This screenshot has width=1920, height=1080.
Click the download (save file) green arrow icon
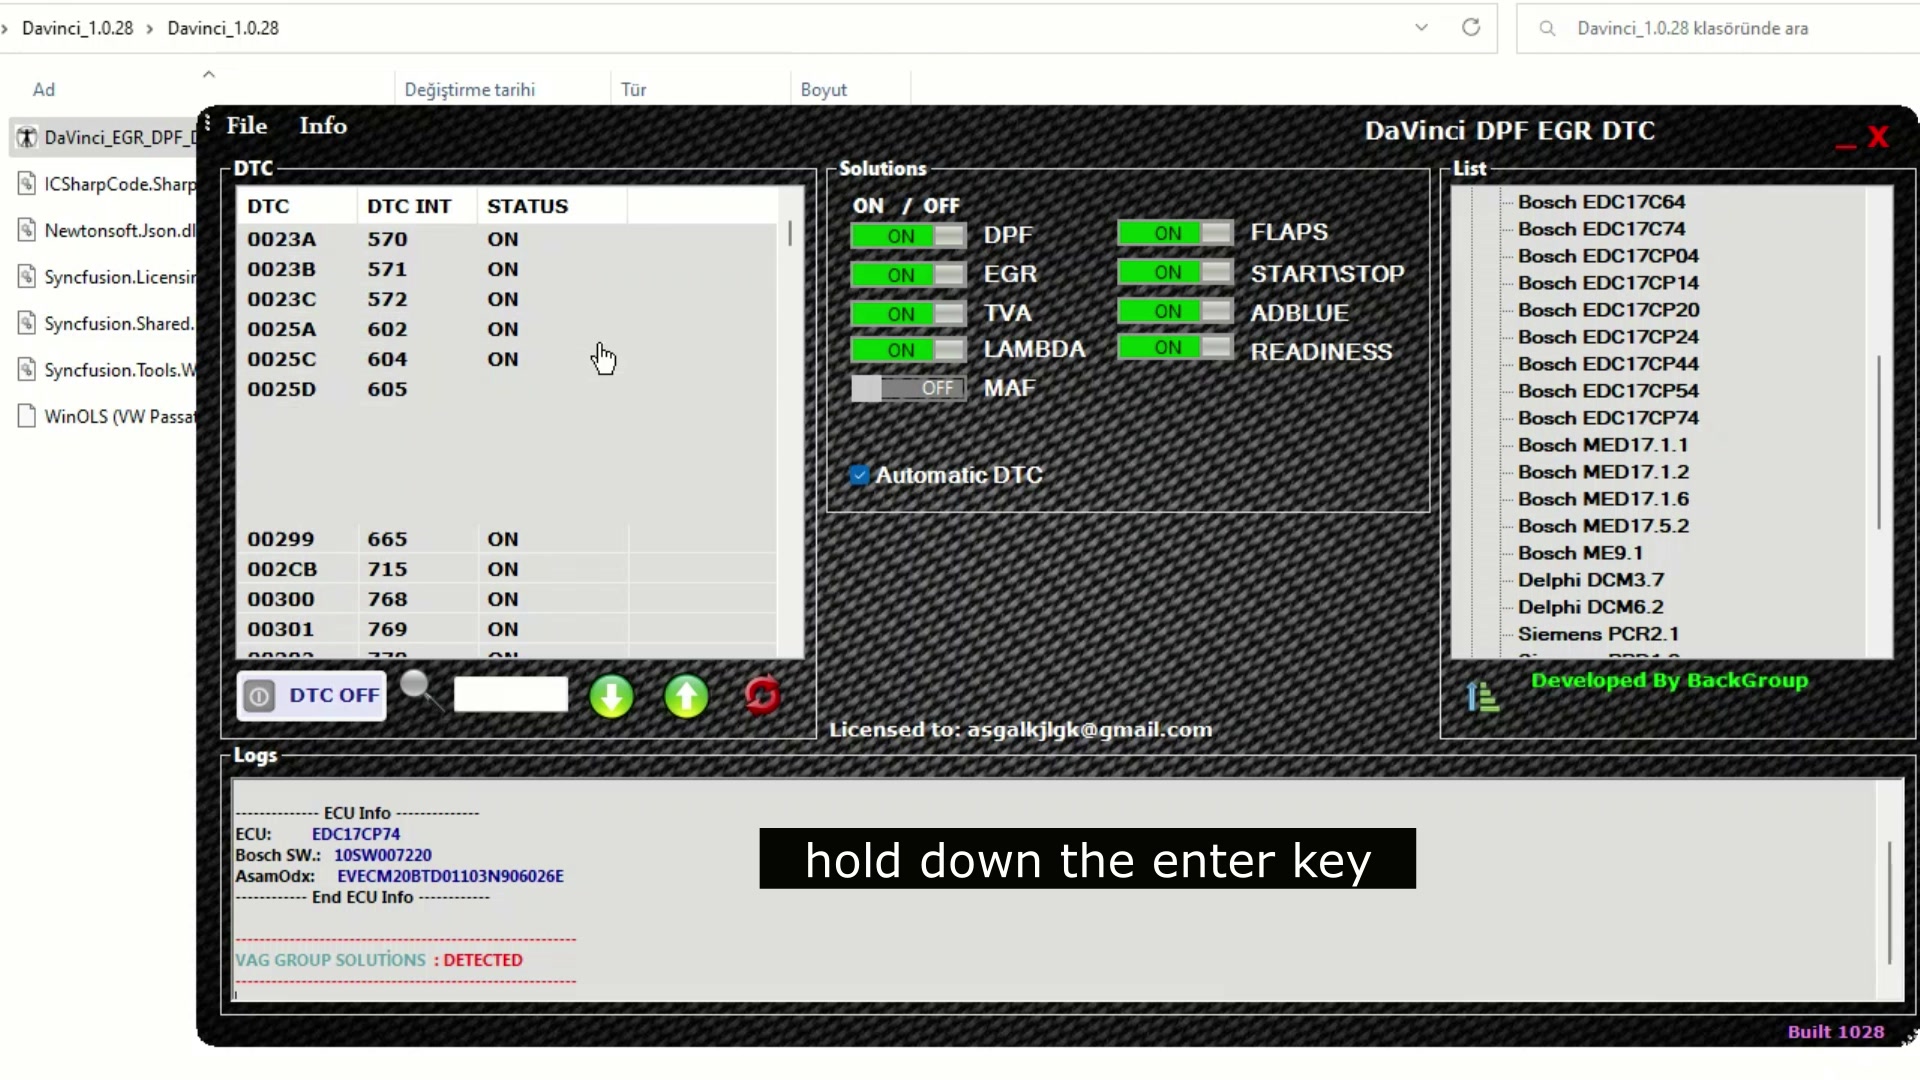pyautogui.click(x=612, y=696)
